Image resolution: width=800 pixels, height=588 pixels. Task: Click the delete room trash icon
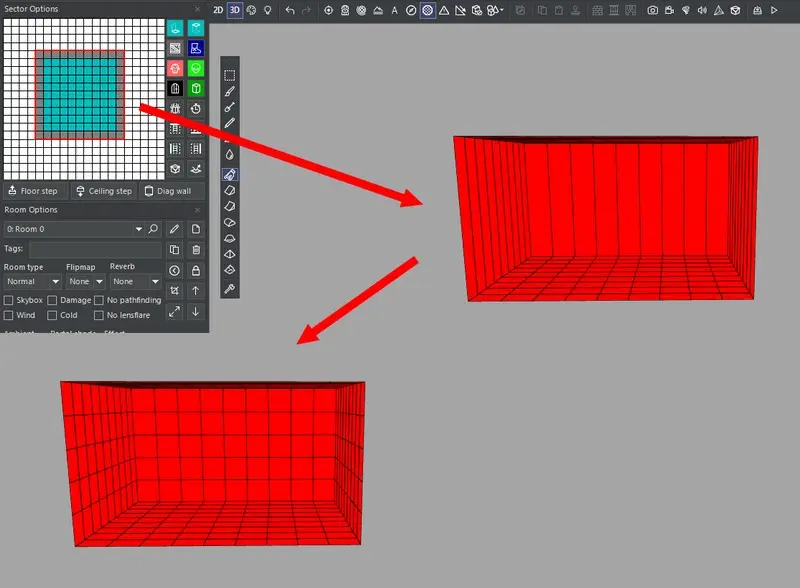tap(197, 249)
